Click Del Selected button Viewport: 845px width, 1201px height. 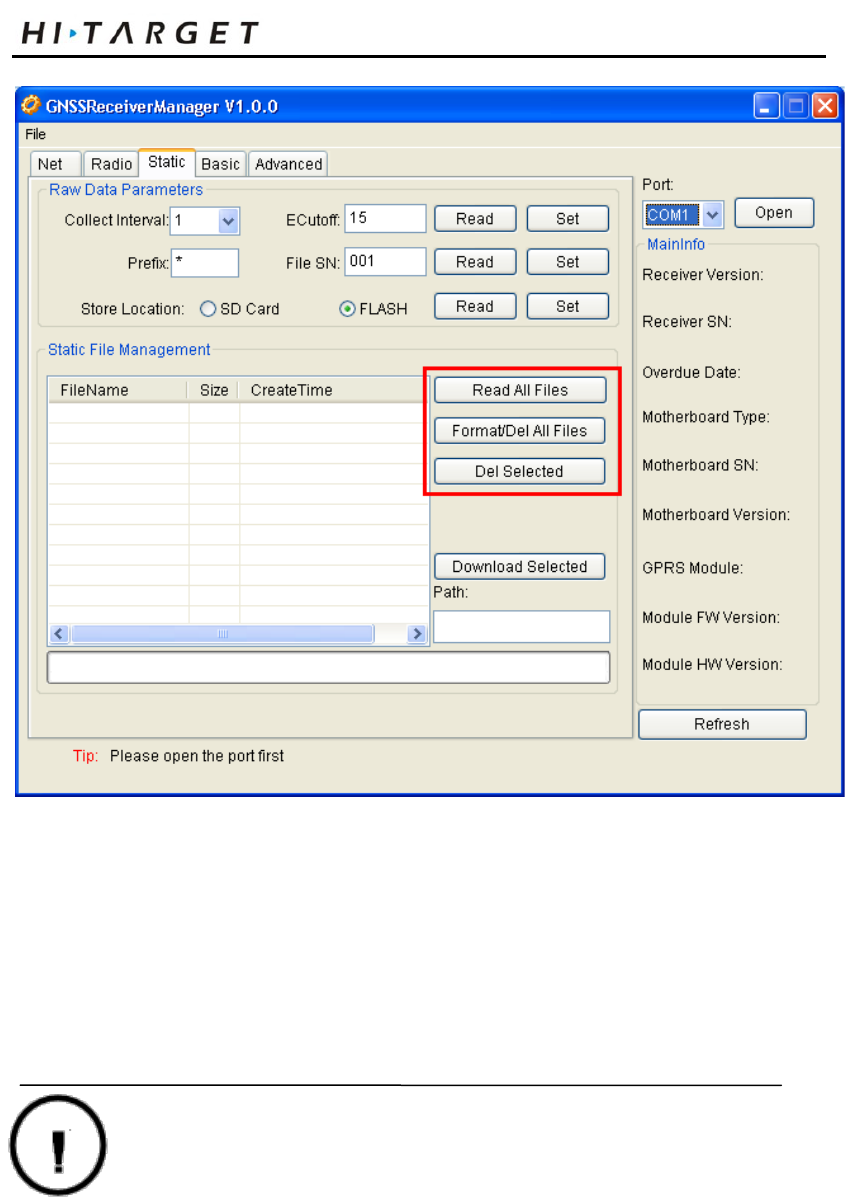pyautogui.click(x=520, y=471)
